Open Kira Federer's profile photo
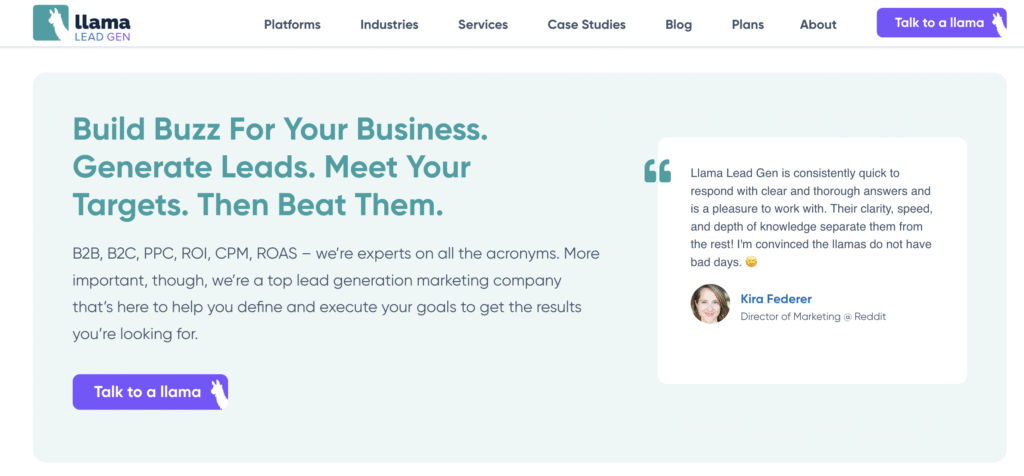 (711, 304)
